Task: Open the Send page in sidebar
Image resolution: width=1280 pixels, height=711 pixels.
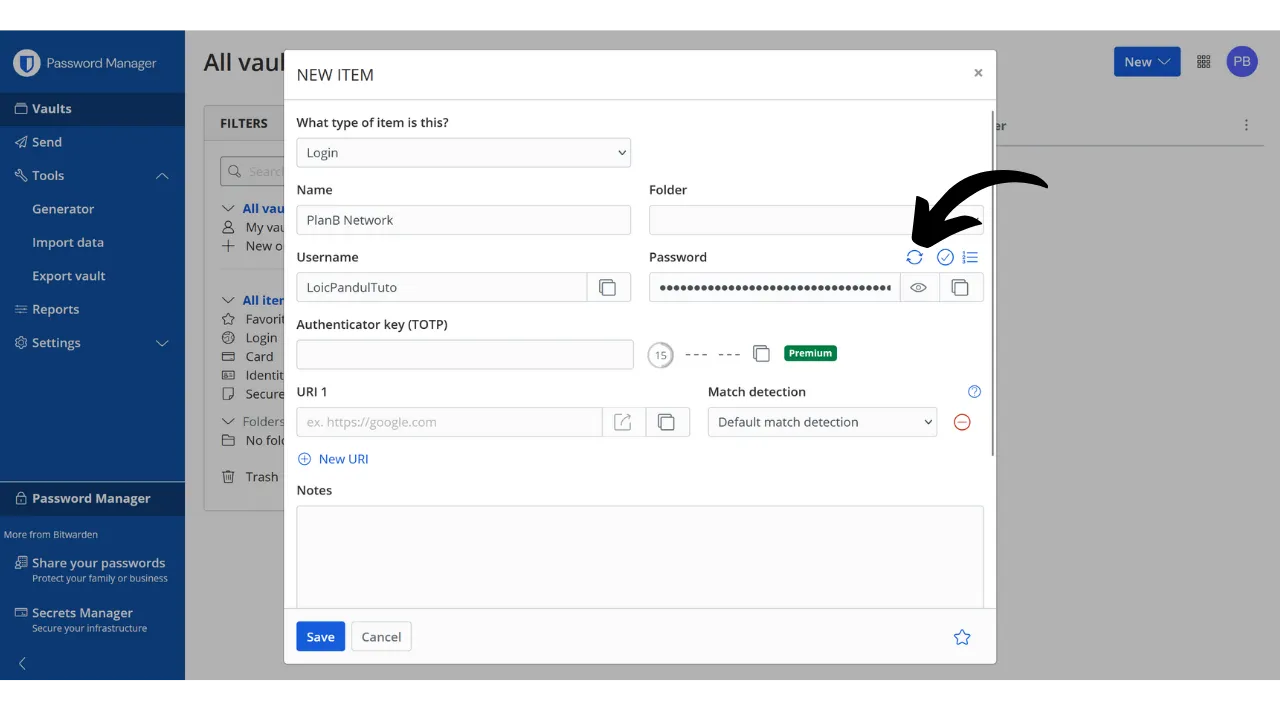Action: [47, 142]
